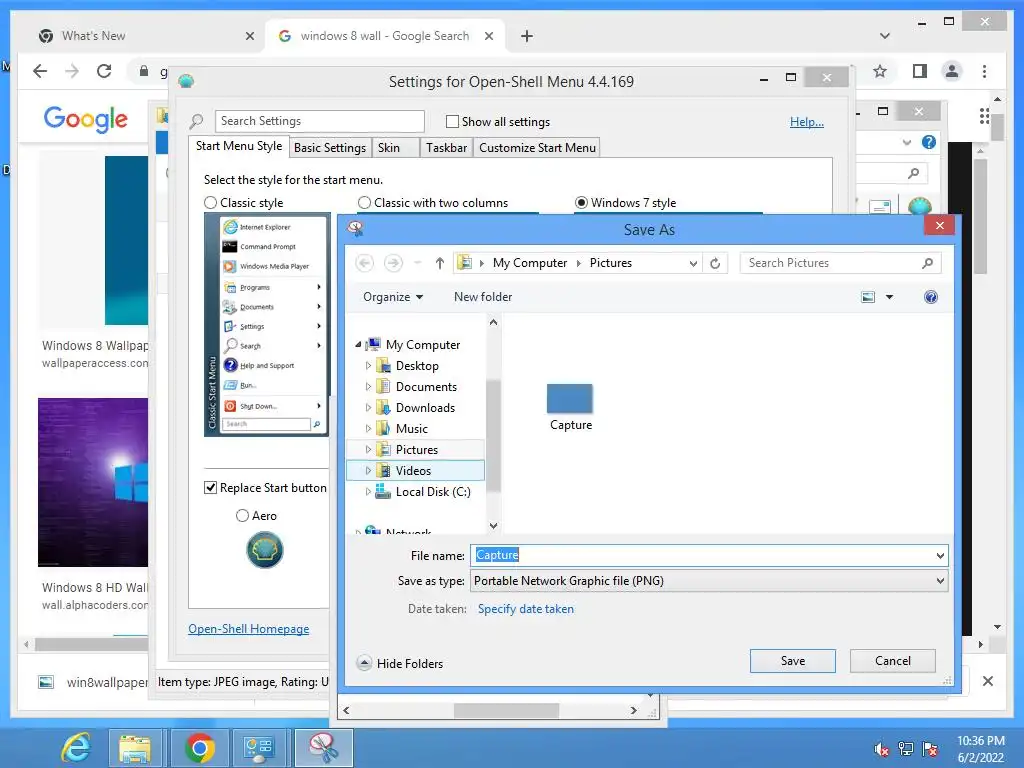
Task: Click Snipping Tool taskbar icon
Action: [x=323, y=748]
